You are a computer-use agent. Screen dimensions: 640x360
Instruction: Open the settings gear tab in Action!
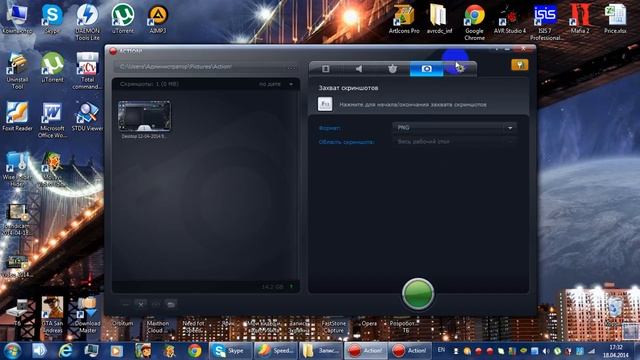[x=460, y=69]
